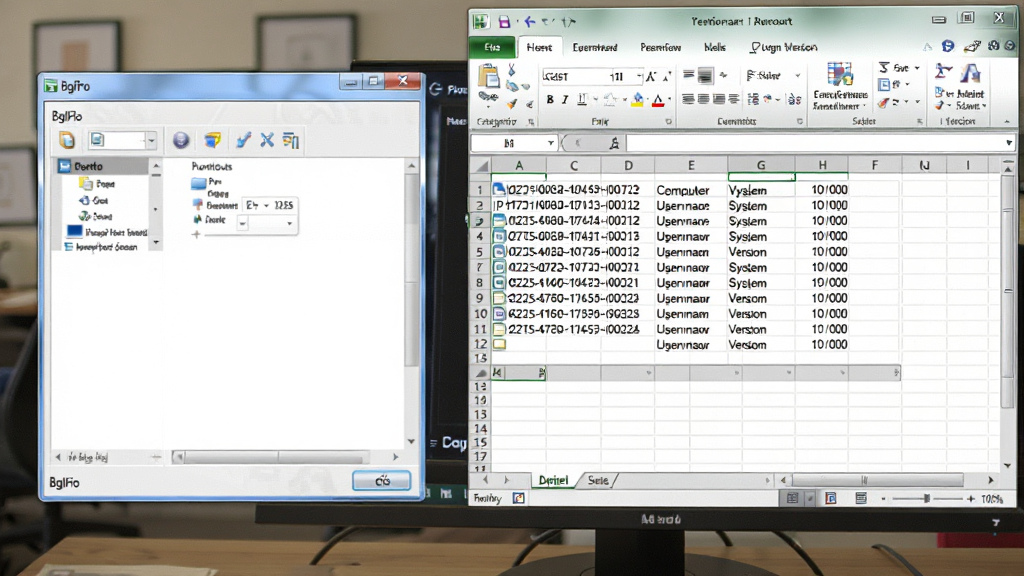Image resolution: width=1024 pixels, height=576 pixels.
Task: Click the blue checkmark icon in BgIFo toolbar
Action: (x=243, y=140)
